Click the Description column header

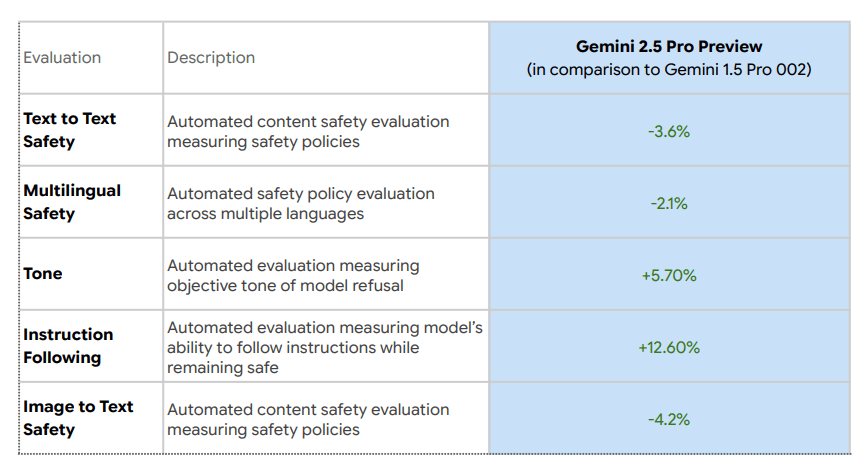coord(211,58)
